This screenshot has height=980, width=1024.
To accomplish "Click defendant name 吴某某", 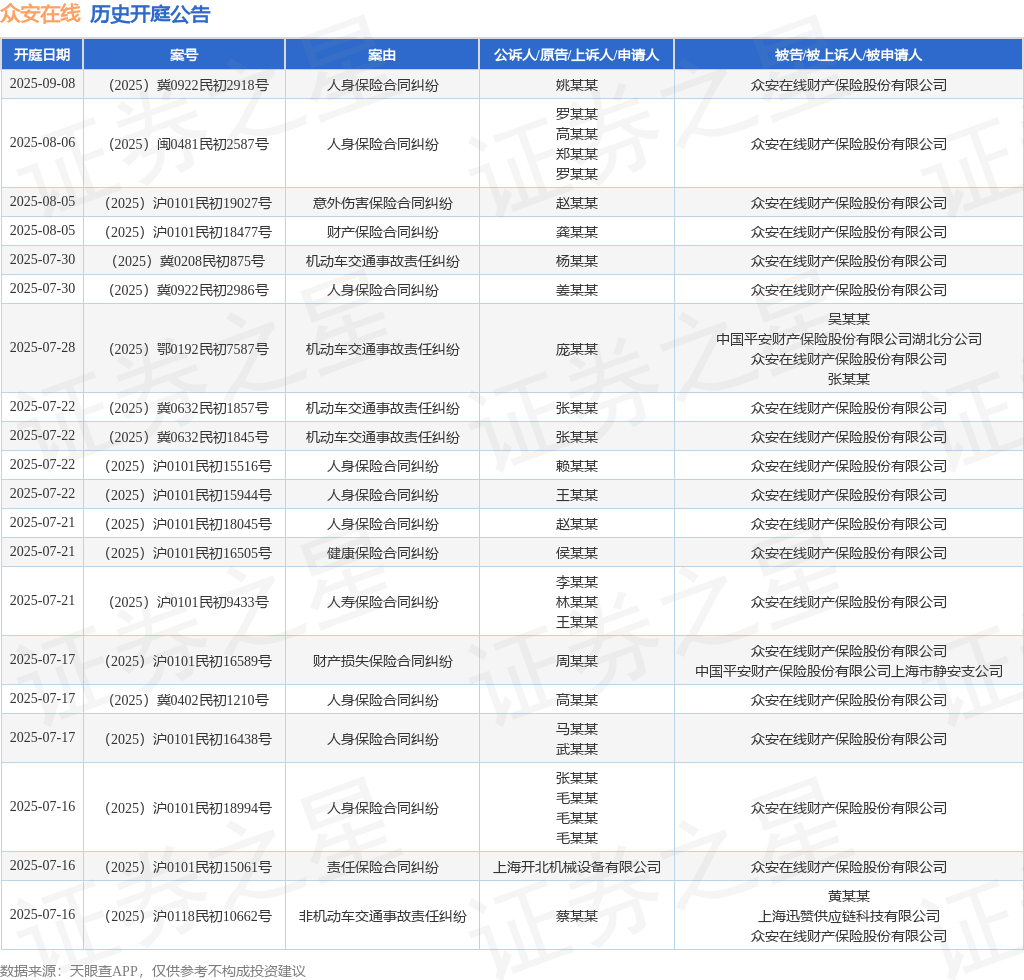I will (848, 319).
